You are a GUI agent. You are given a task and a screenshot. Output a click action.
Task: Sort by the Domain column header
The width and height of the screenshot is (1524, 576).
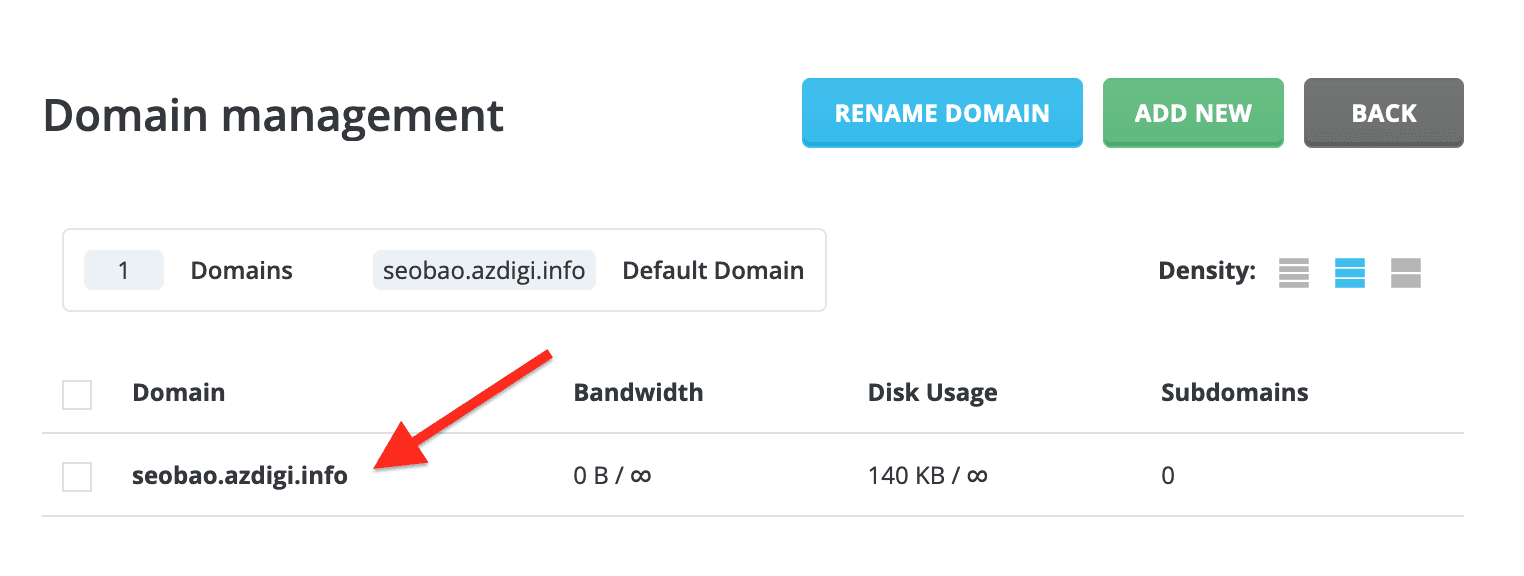[178, 393]
